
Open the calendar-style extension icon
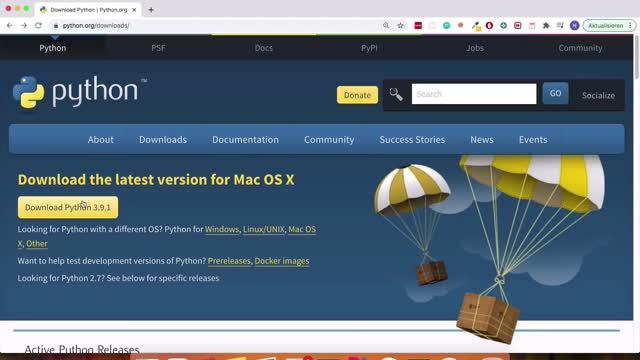click(x=532, y=25)
